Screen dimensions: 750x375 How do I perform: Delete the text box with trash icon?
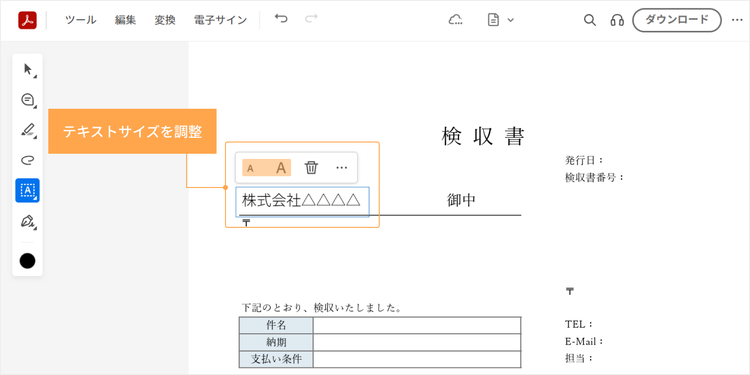[x=311, y=167]
